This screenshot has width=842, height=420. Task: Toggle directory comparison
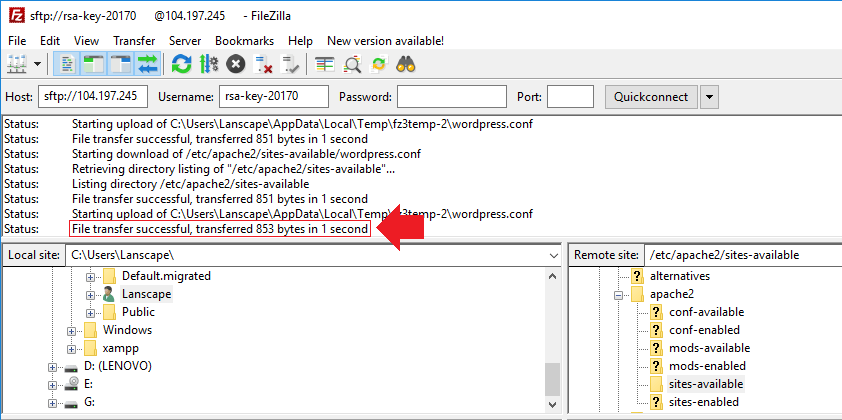pos(352,65)
